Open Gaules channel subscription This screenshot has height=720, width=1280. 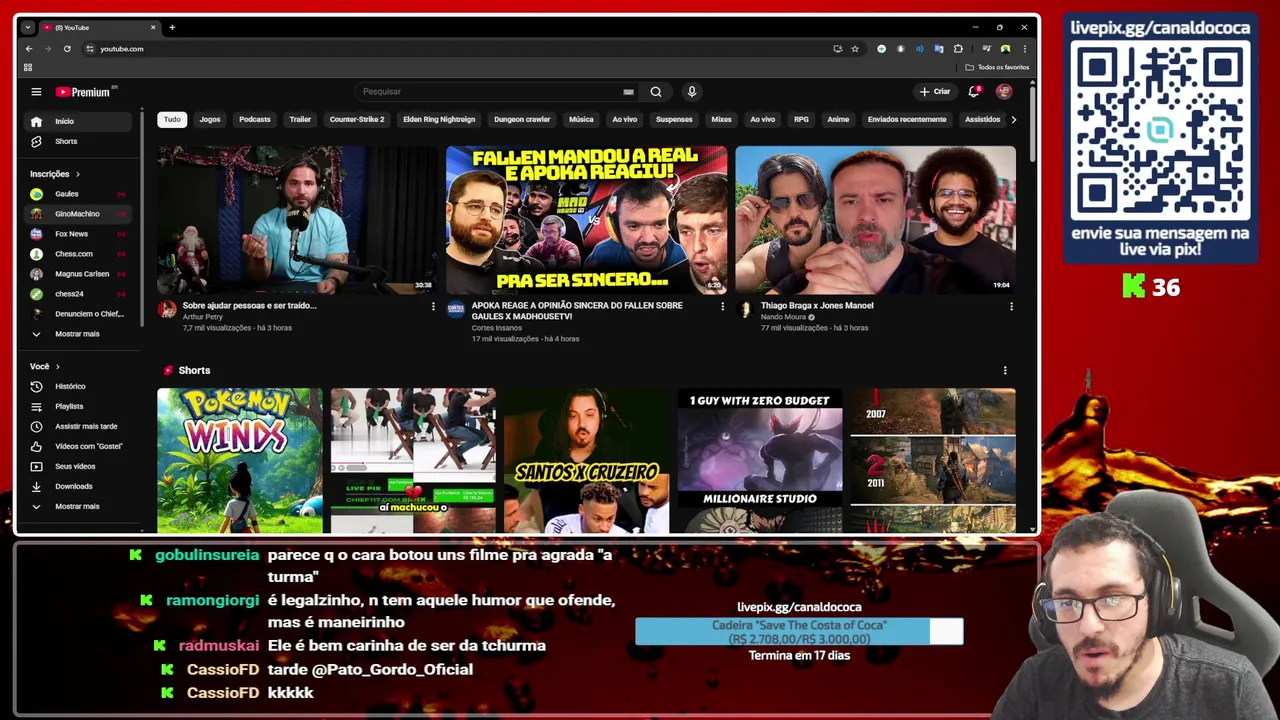pyautogui.click(x=78, y=194)
